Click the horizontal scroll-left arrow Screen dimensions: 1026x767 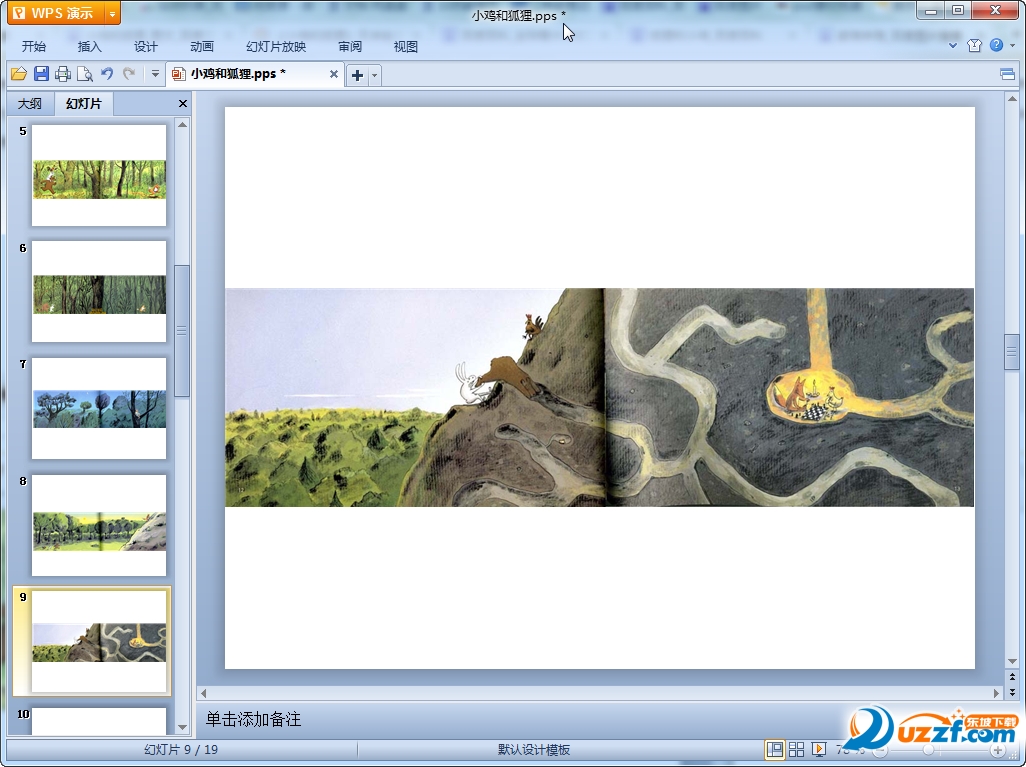click(203, 692)
